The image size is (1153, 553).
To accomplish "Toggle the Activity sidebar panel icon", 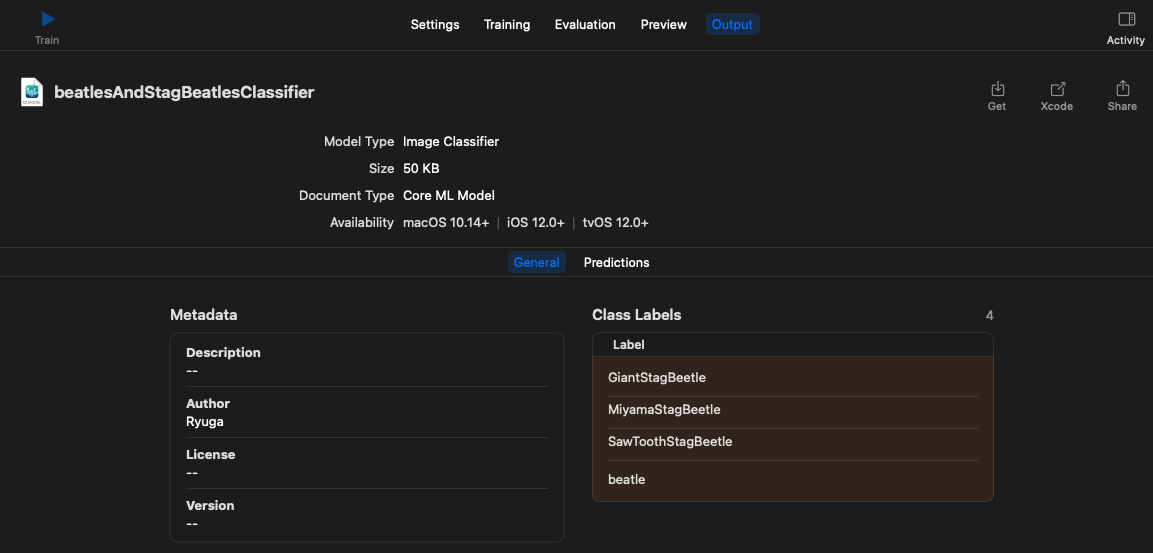I will pyautogui.click(x=1126, y=19).
